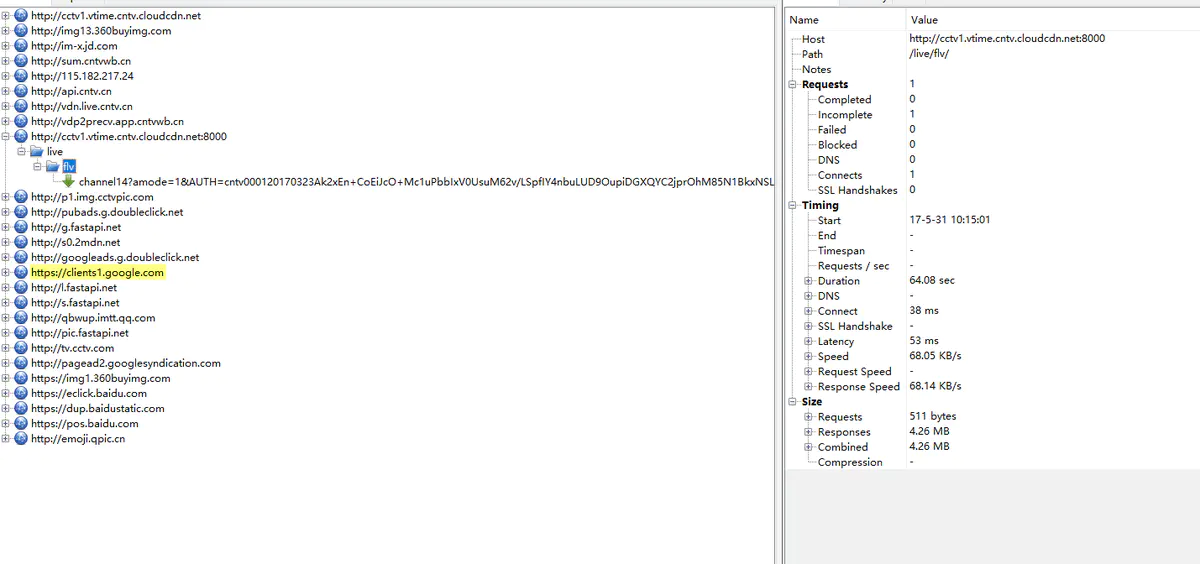Click the globe icon beside pubads.g.doubleclick.net
The width and height of the screenshot is (1200, 564).
point(21,212)
